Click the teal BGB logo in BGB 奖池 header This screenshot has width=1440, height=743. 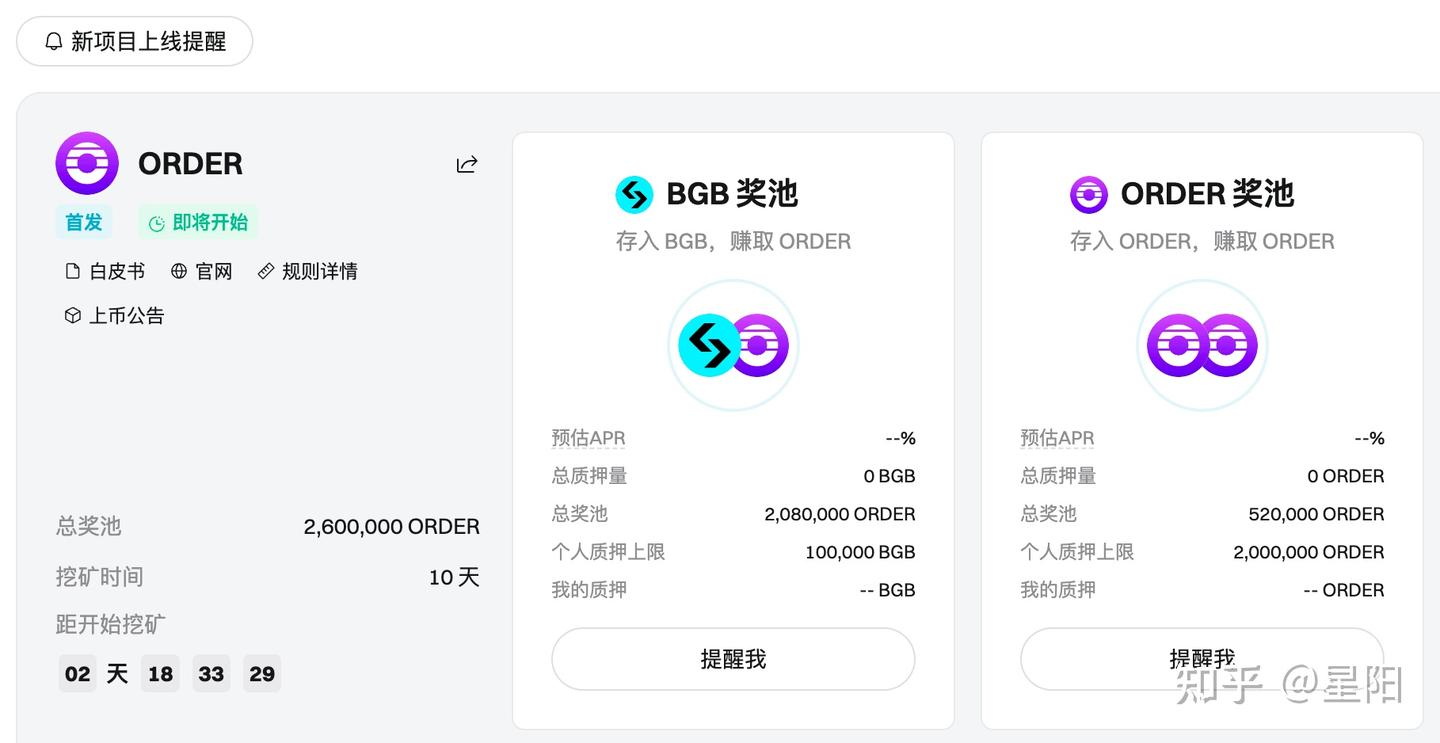pyautogui.click(x=634, y=194)
